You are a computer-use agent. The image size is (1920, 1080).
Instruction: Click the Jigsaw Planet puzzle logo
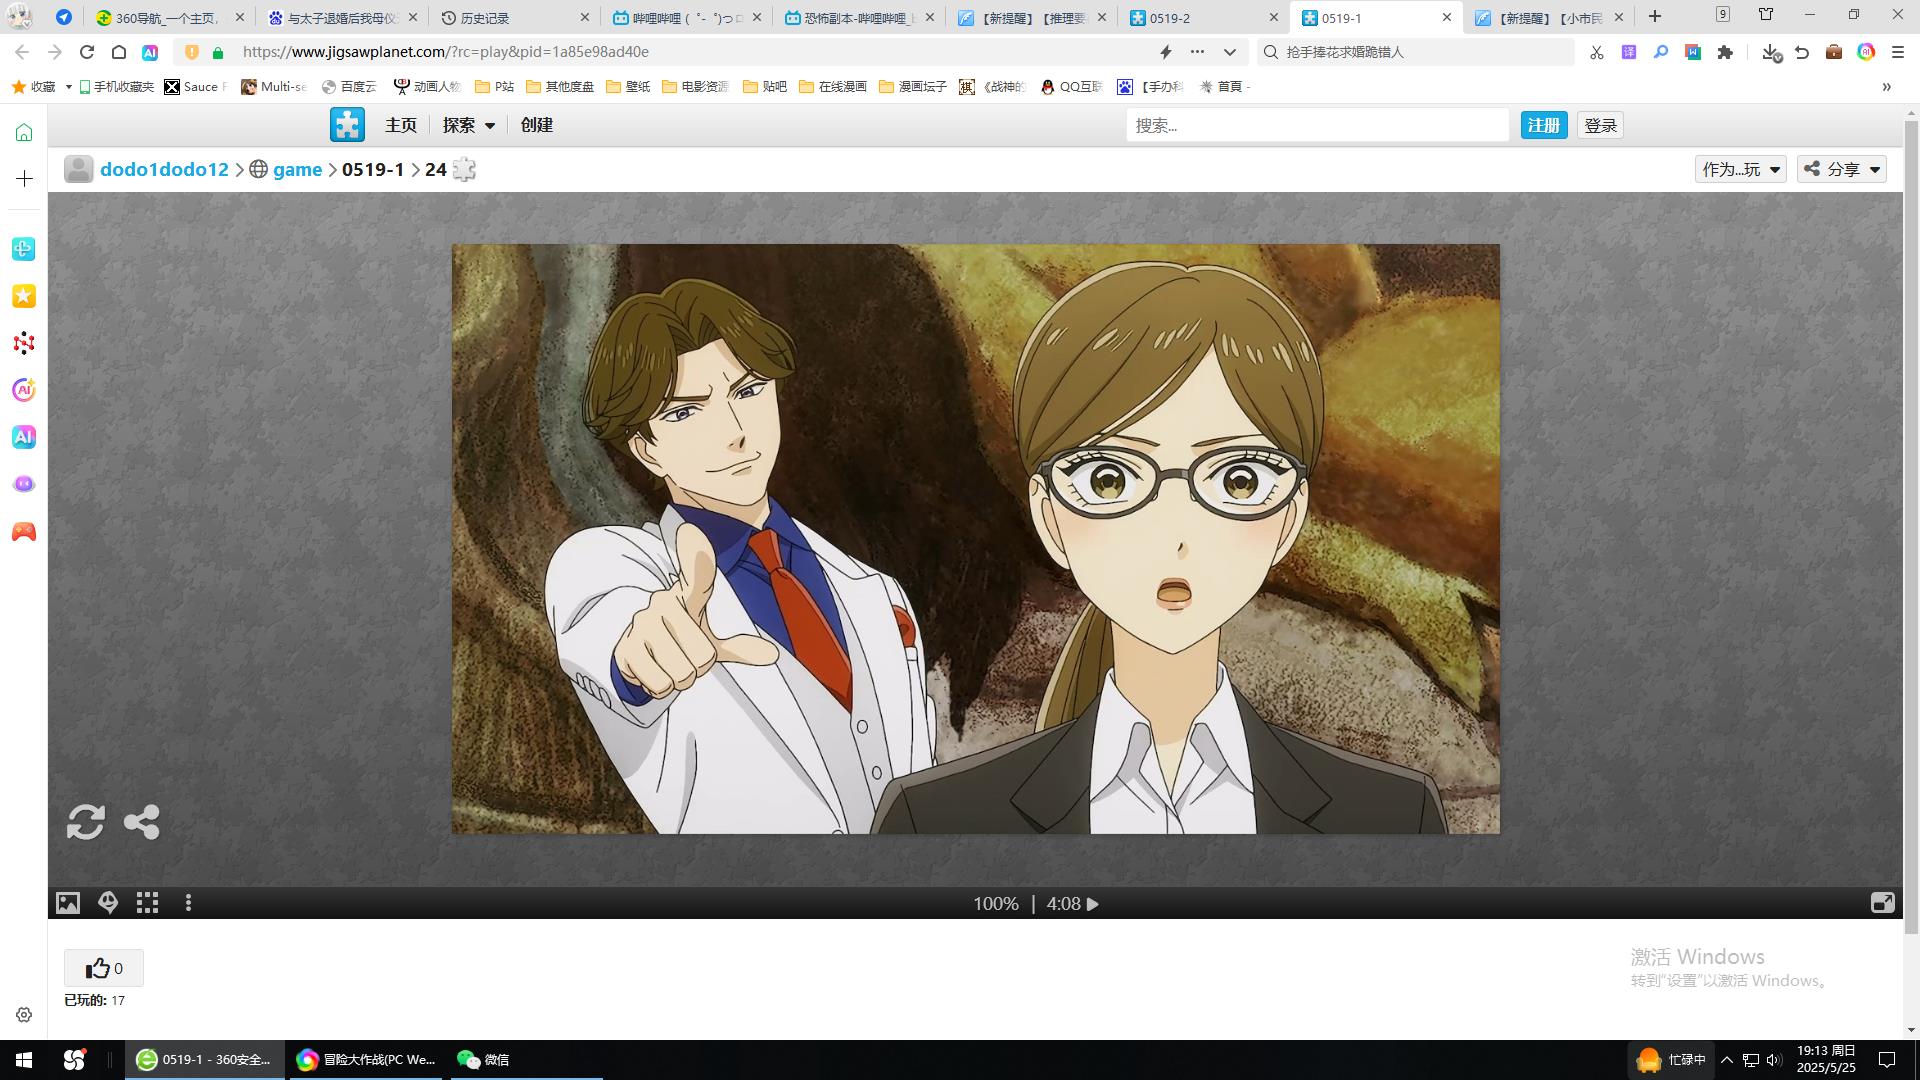(x=348, y=125)
